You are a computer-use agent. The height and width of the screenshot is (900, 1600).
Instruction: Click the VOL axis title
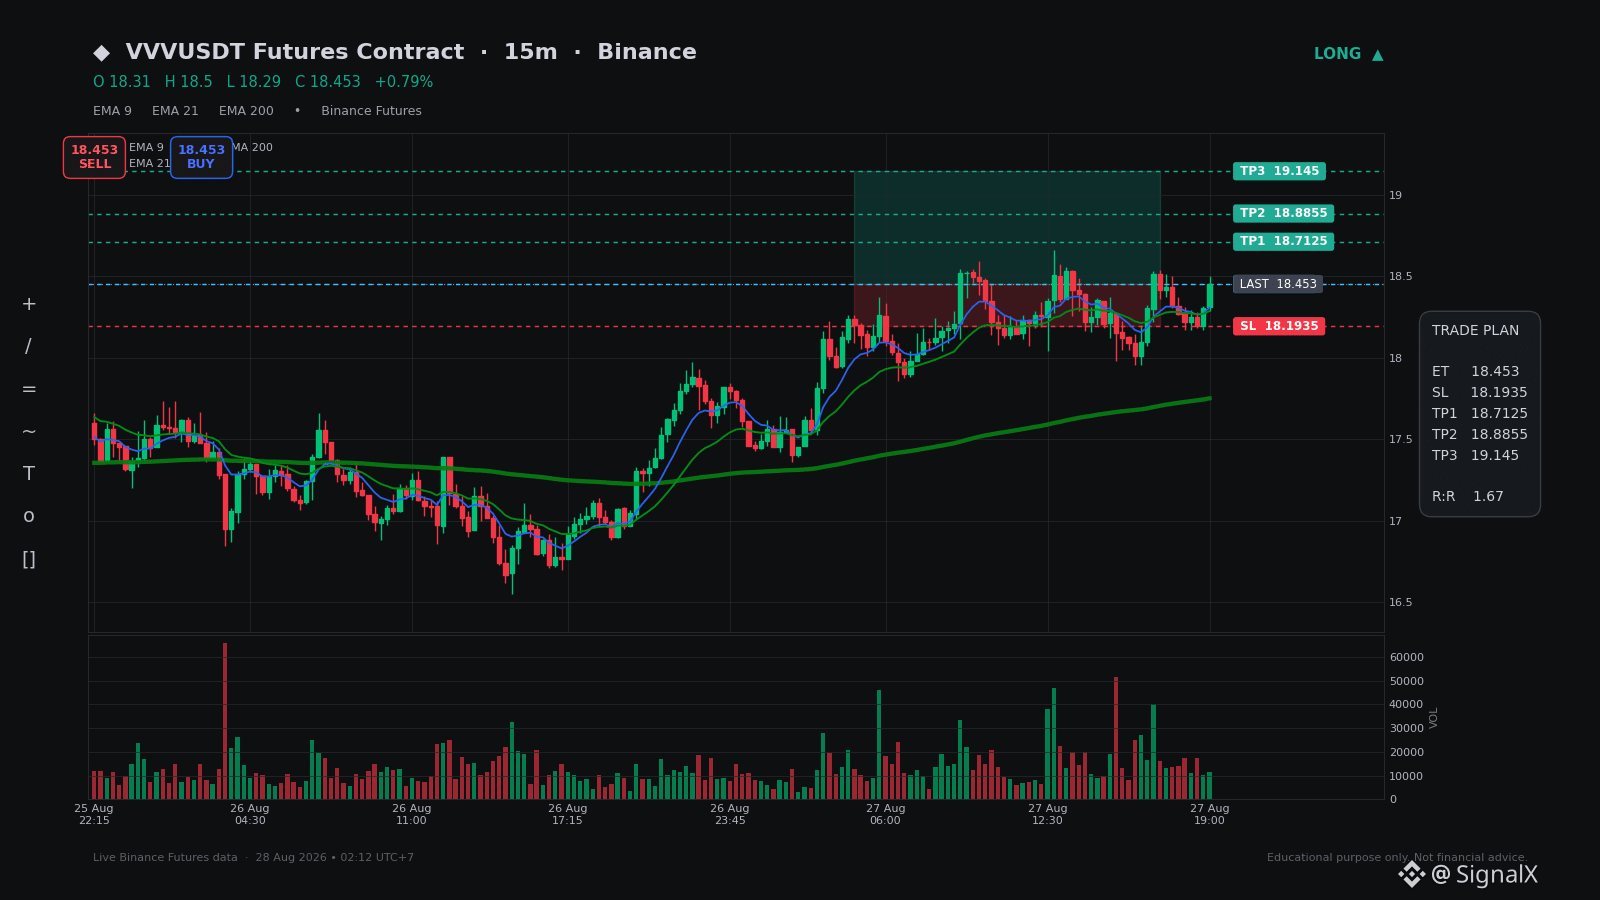coord(1434,718)
